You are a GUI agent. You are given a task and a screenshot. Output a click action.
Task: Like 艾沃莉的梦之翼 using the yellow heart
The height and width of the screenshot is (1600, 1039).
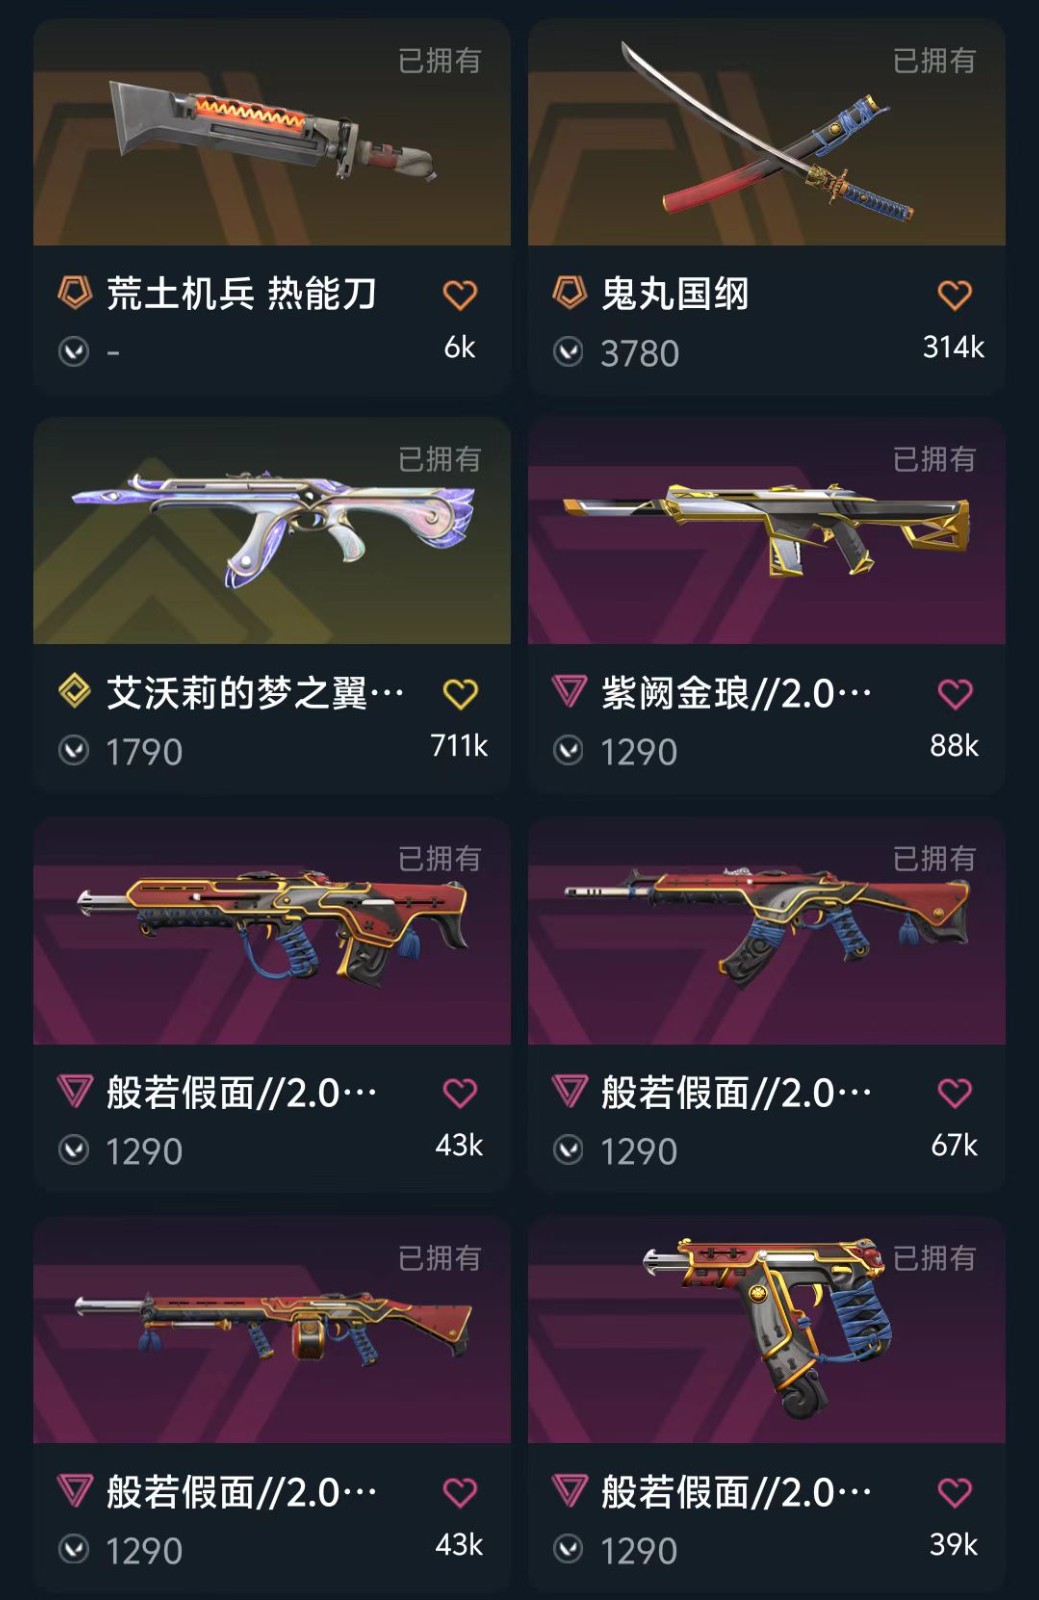(x=460, y=694)
